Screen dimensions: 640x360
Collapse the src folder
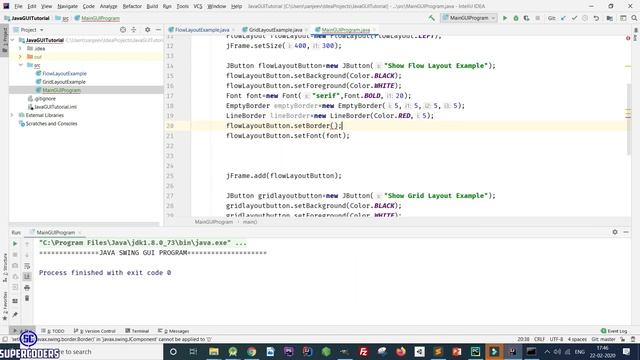pyautogui.click(x=20, y=65)
